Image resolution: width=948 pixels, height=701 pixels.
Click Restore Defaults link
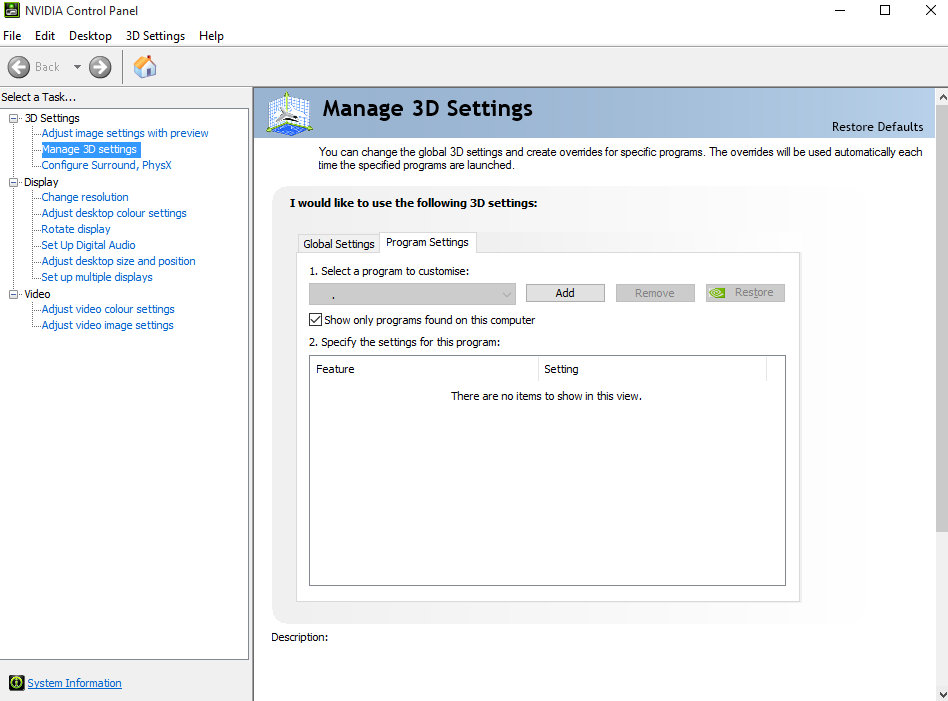pyautogui.click(x=877, y=126)
